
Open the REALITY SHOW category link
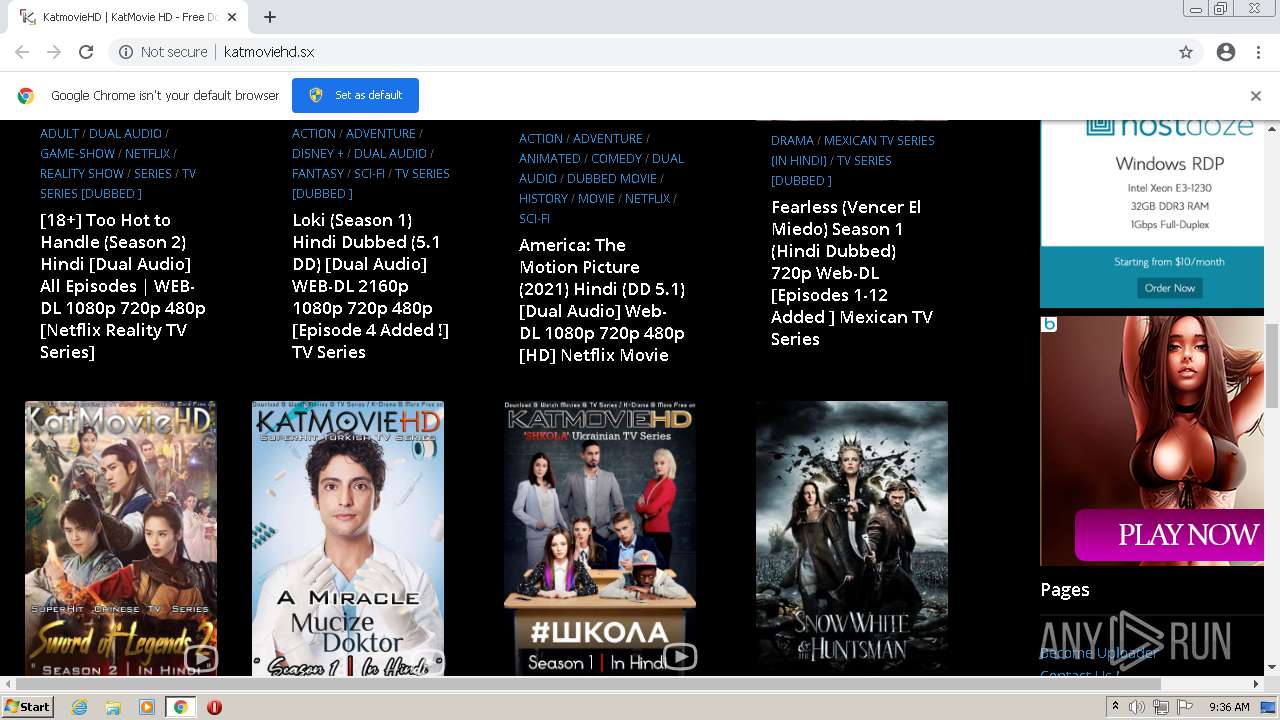pos(82,173)
